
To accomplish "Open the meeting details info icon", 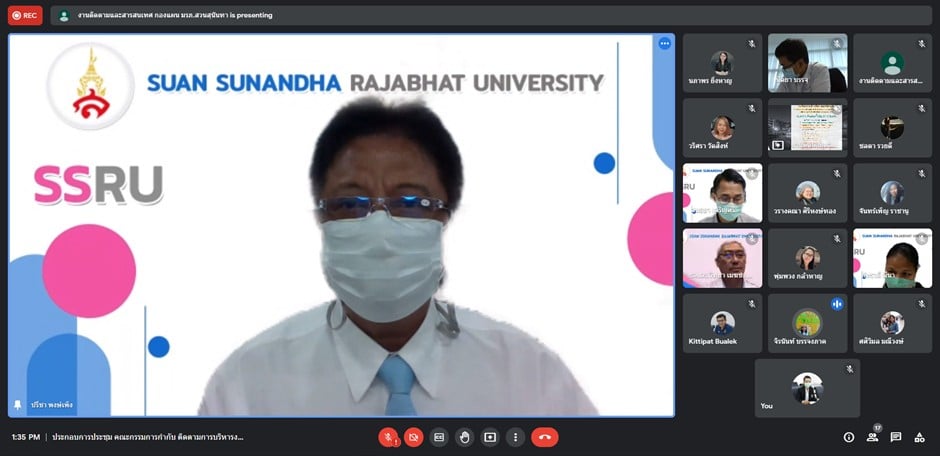I will [849, 437].
